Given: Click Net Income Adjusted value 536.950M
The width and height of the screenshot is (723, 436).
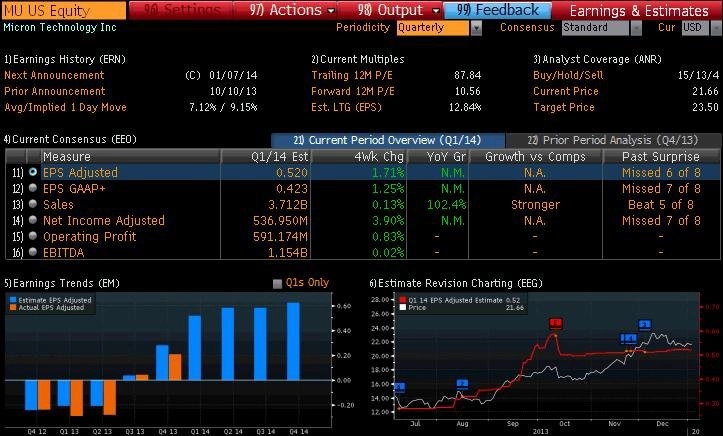Looking at the screenshot, I should 280,220.
